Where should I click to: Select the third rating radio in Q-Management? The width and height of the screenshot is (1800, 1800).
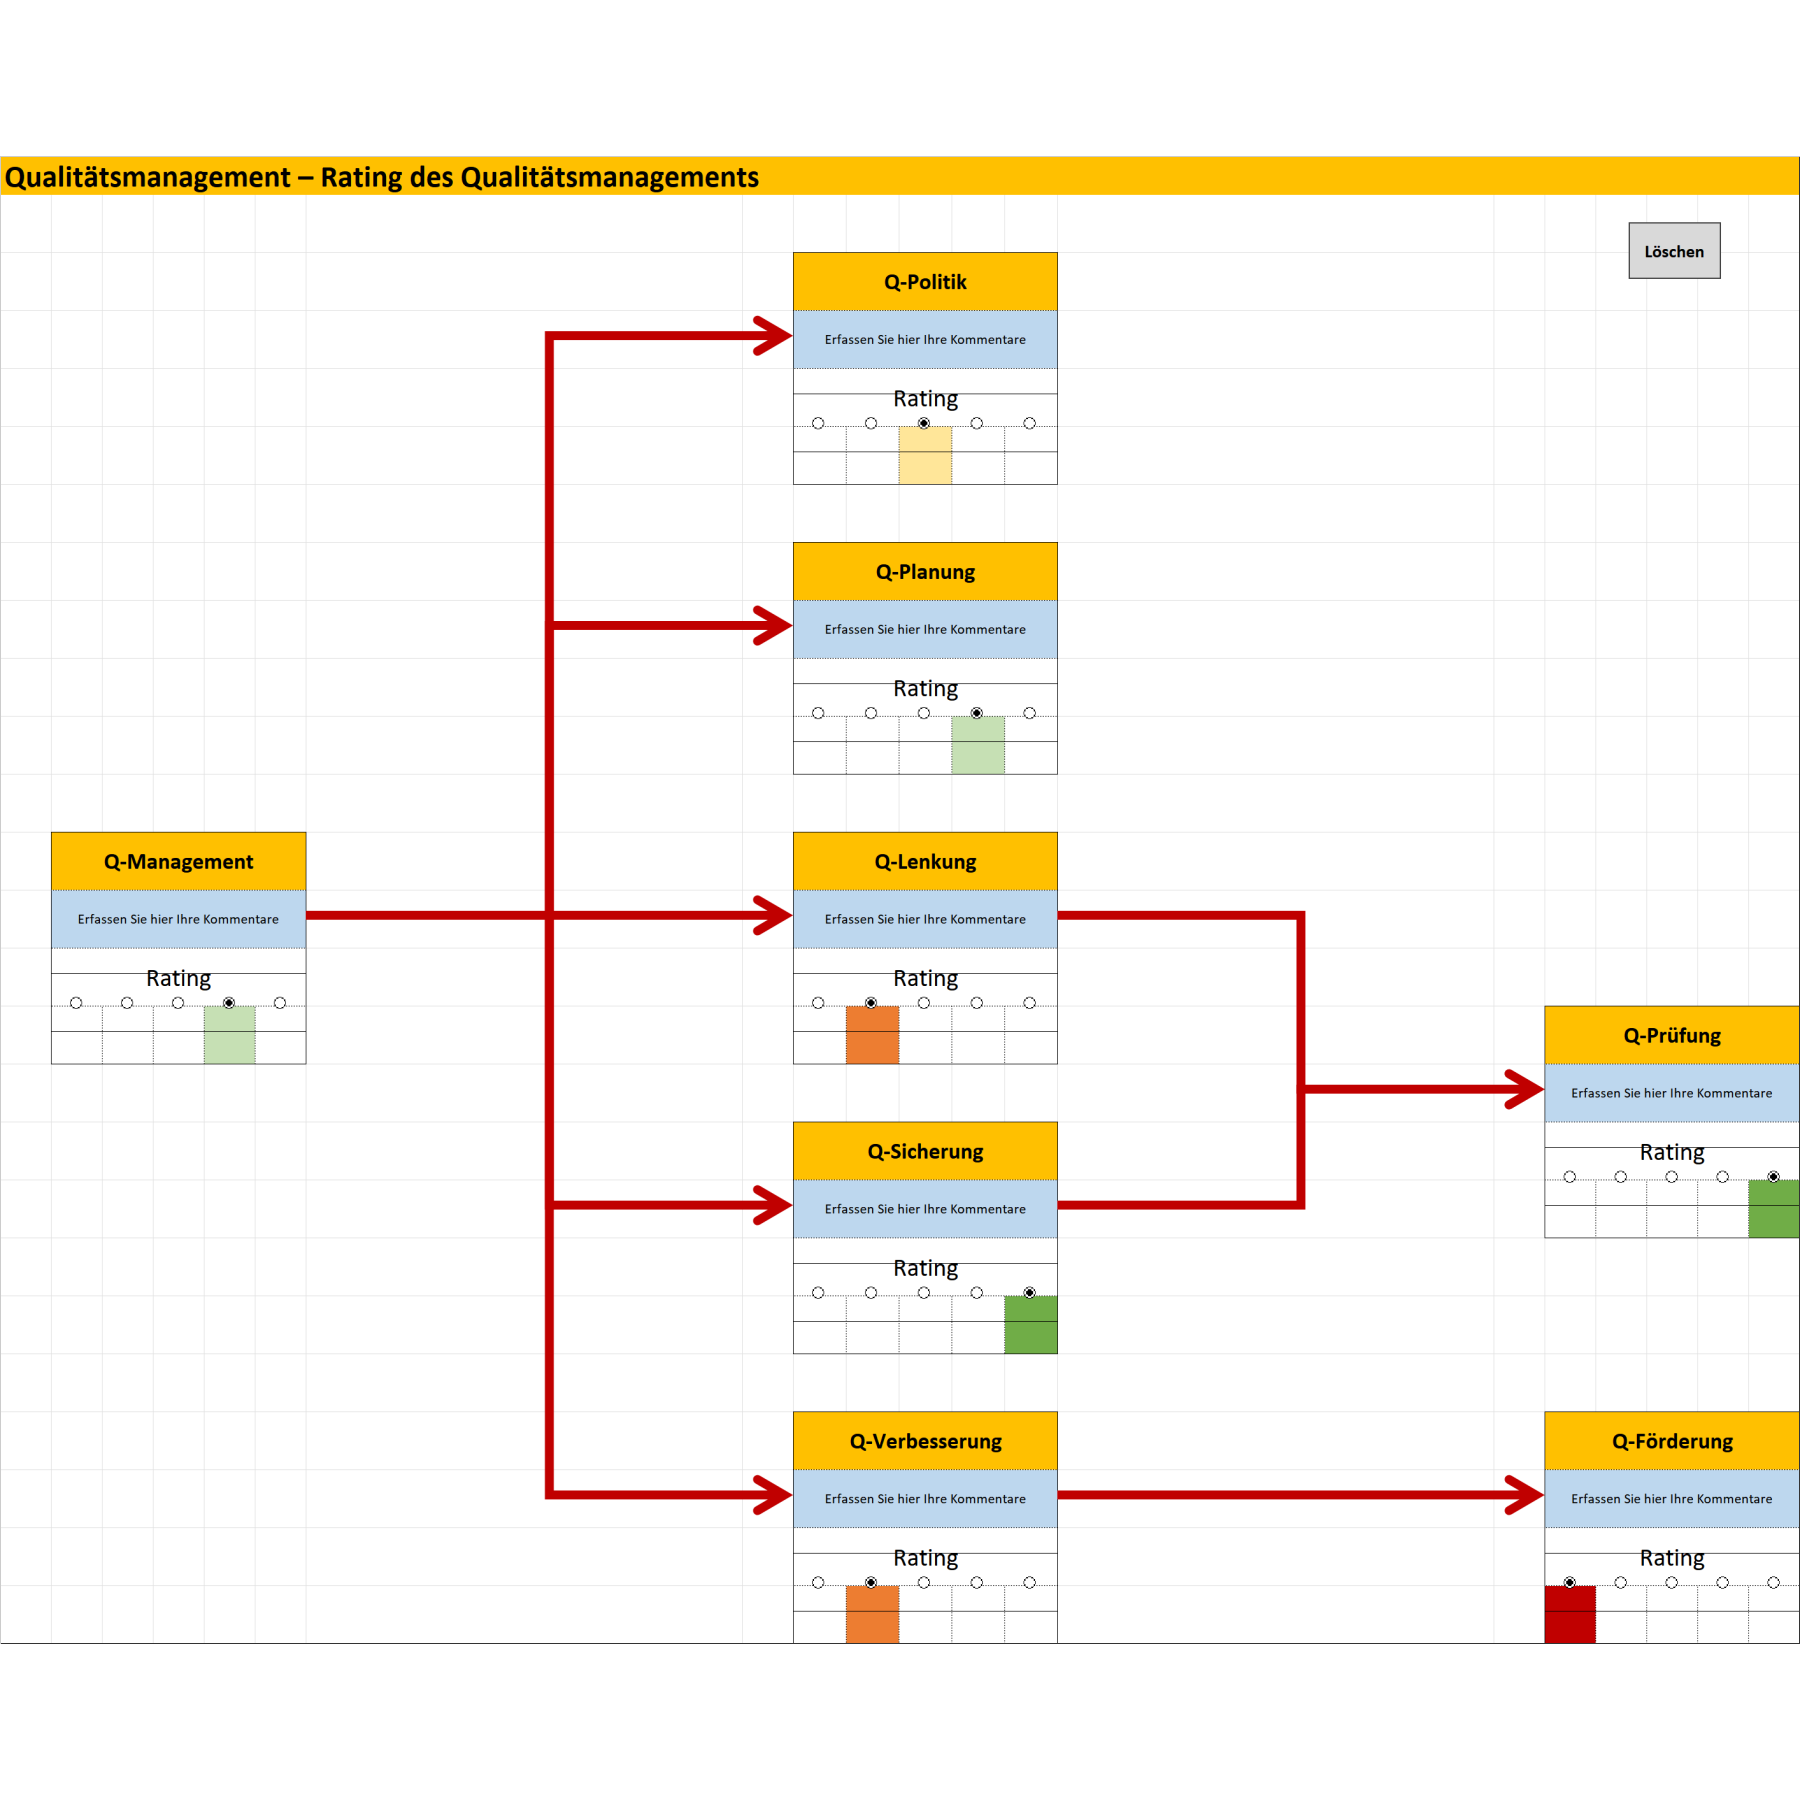coord(178,1003)
